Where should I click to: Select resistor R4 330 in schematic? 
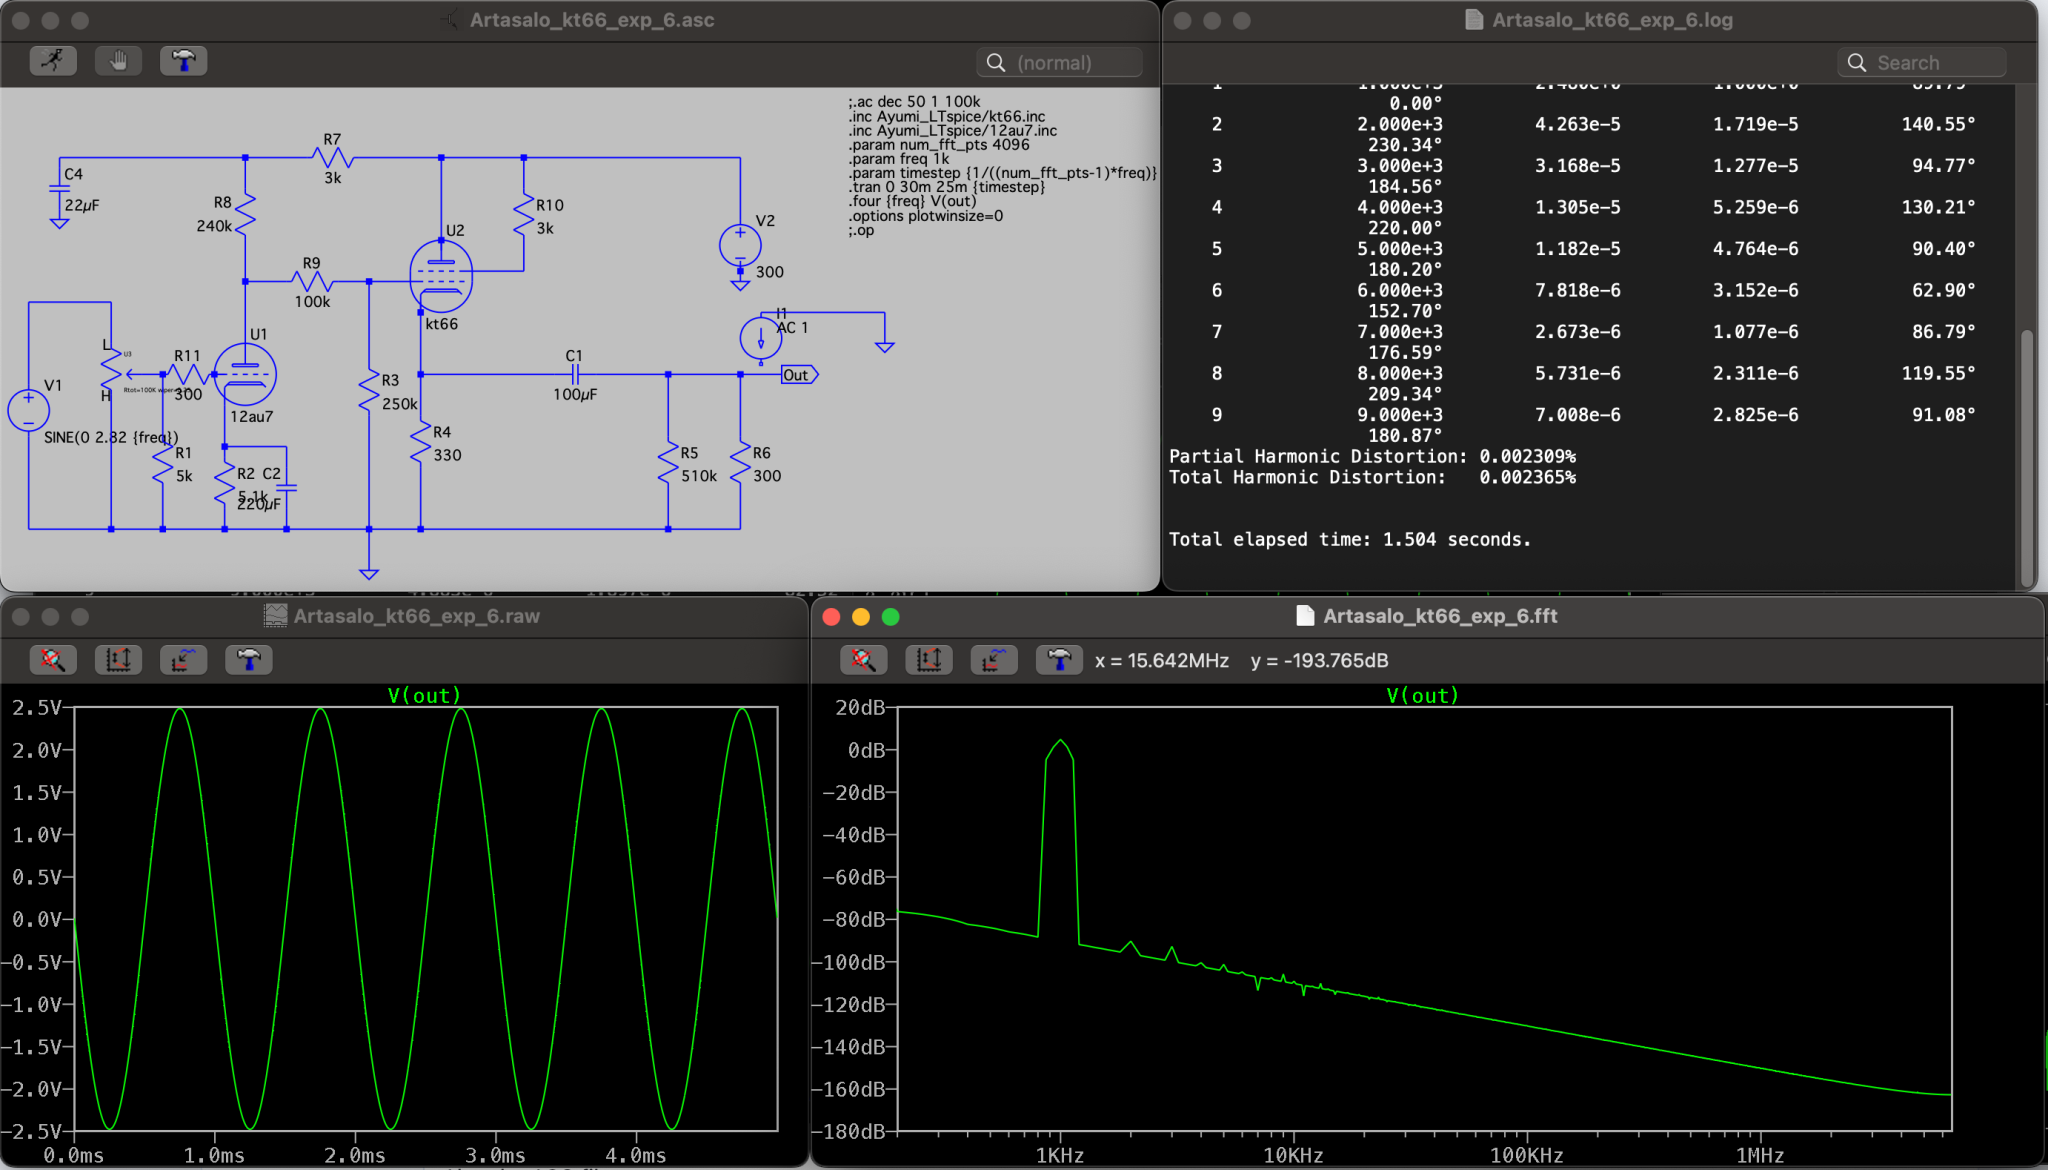point(421,441)
